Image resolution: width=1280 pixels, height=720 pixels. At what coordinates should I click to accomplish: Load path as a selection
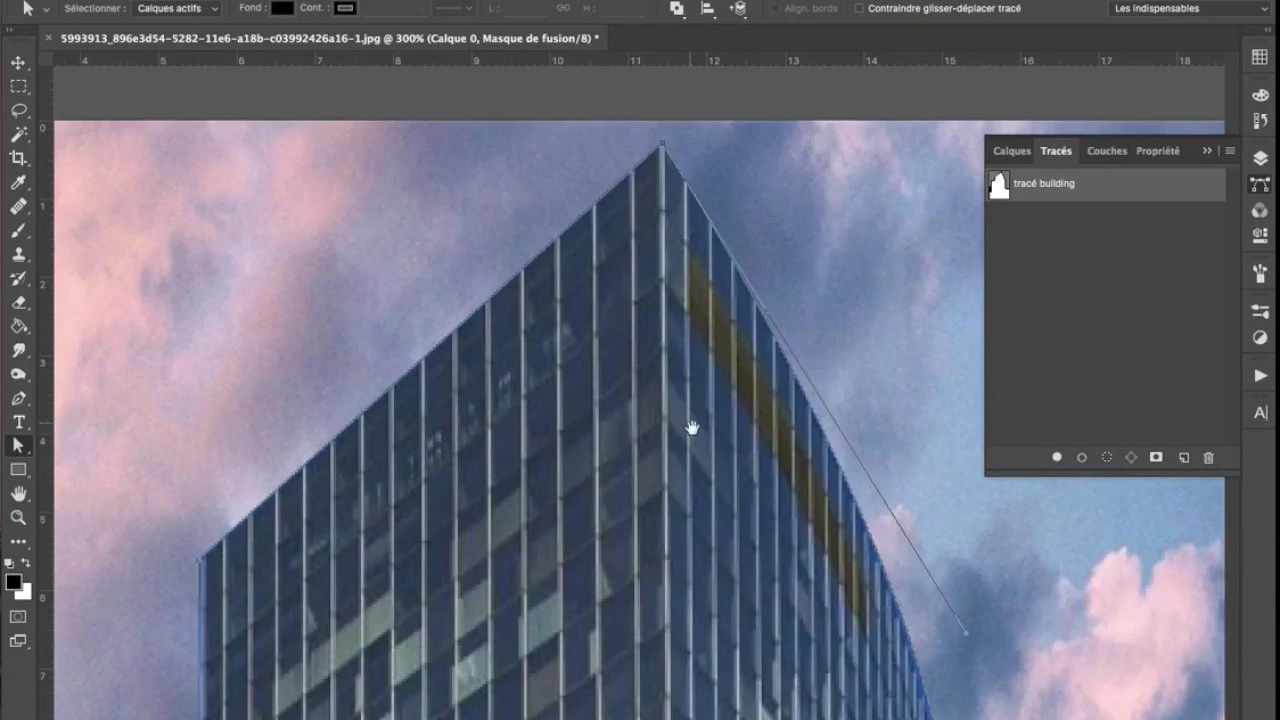click(1107, 457)
